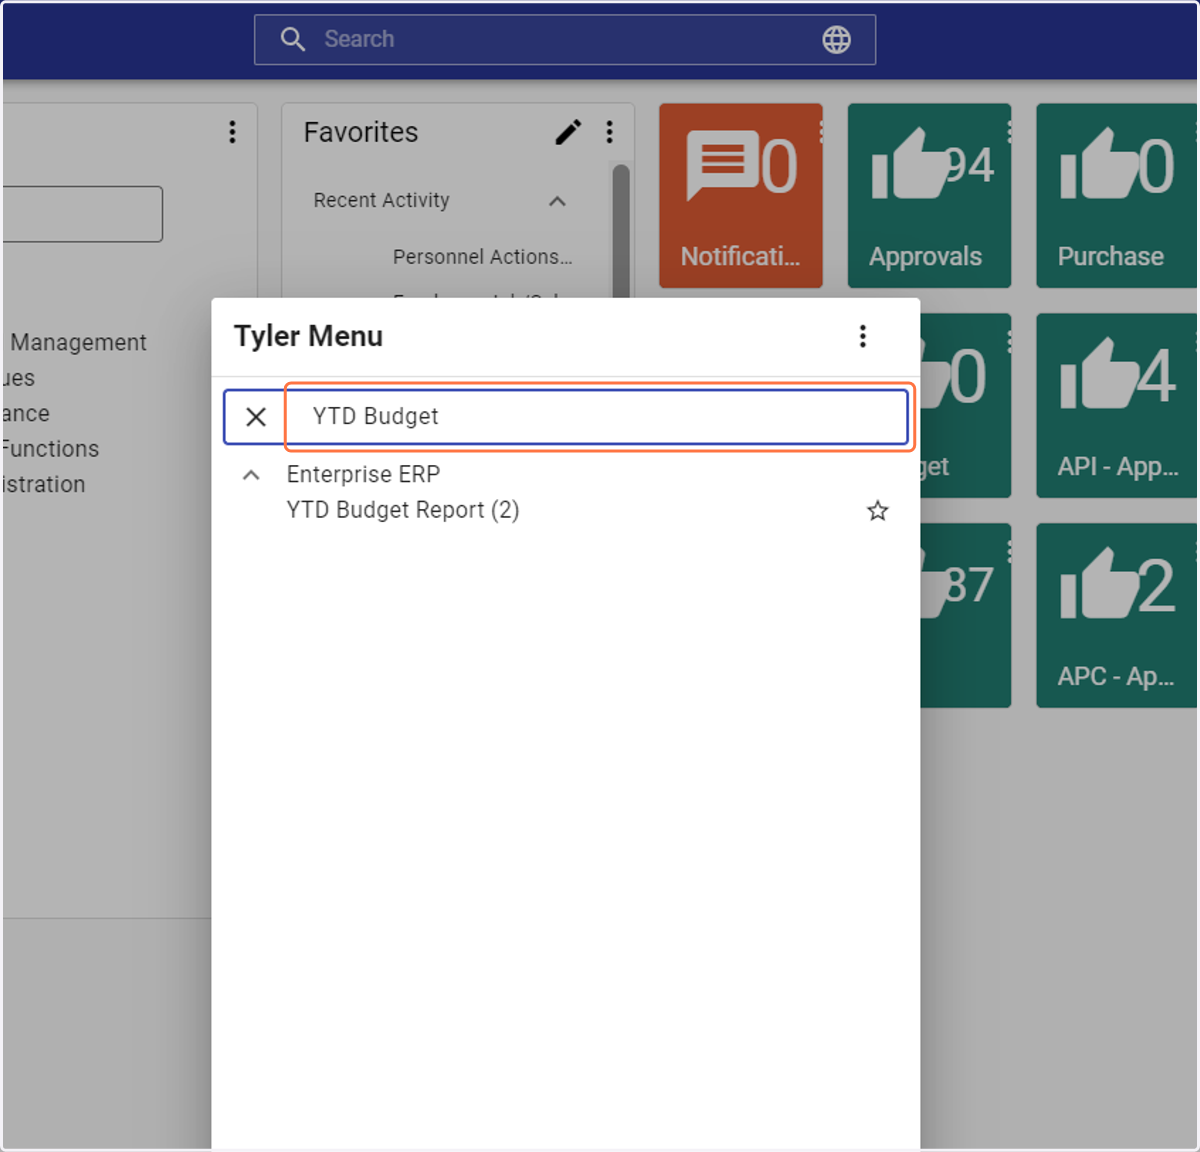This screenshot has width=1200, height=1152.
Task: Click the empty input box in left panel
Action: pos(82,214)
